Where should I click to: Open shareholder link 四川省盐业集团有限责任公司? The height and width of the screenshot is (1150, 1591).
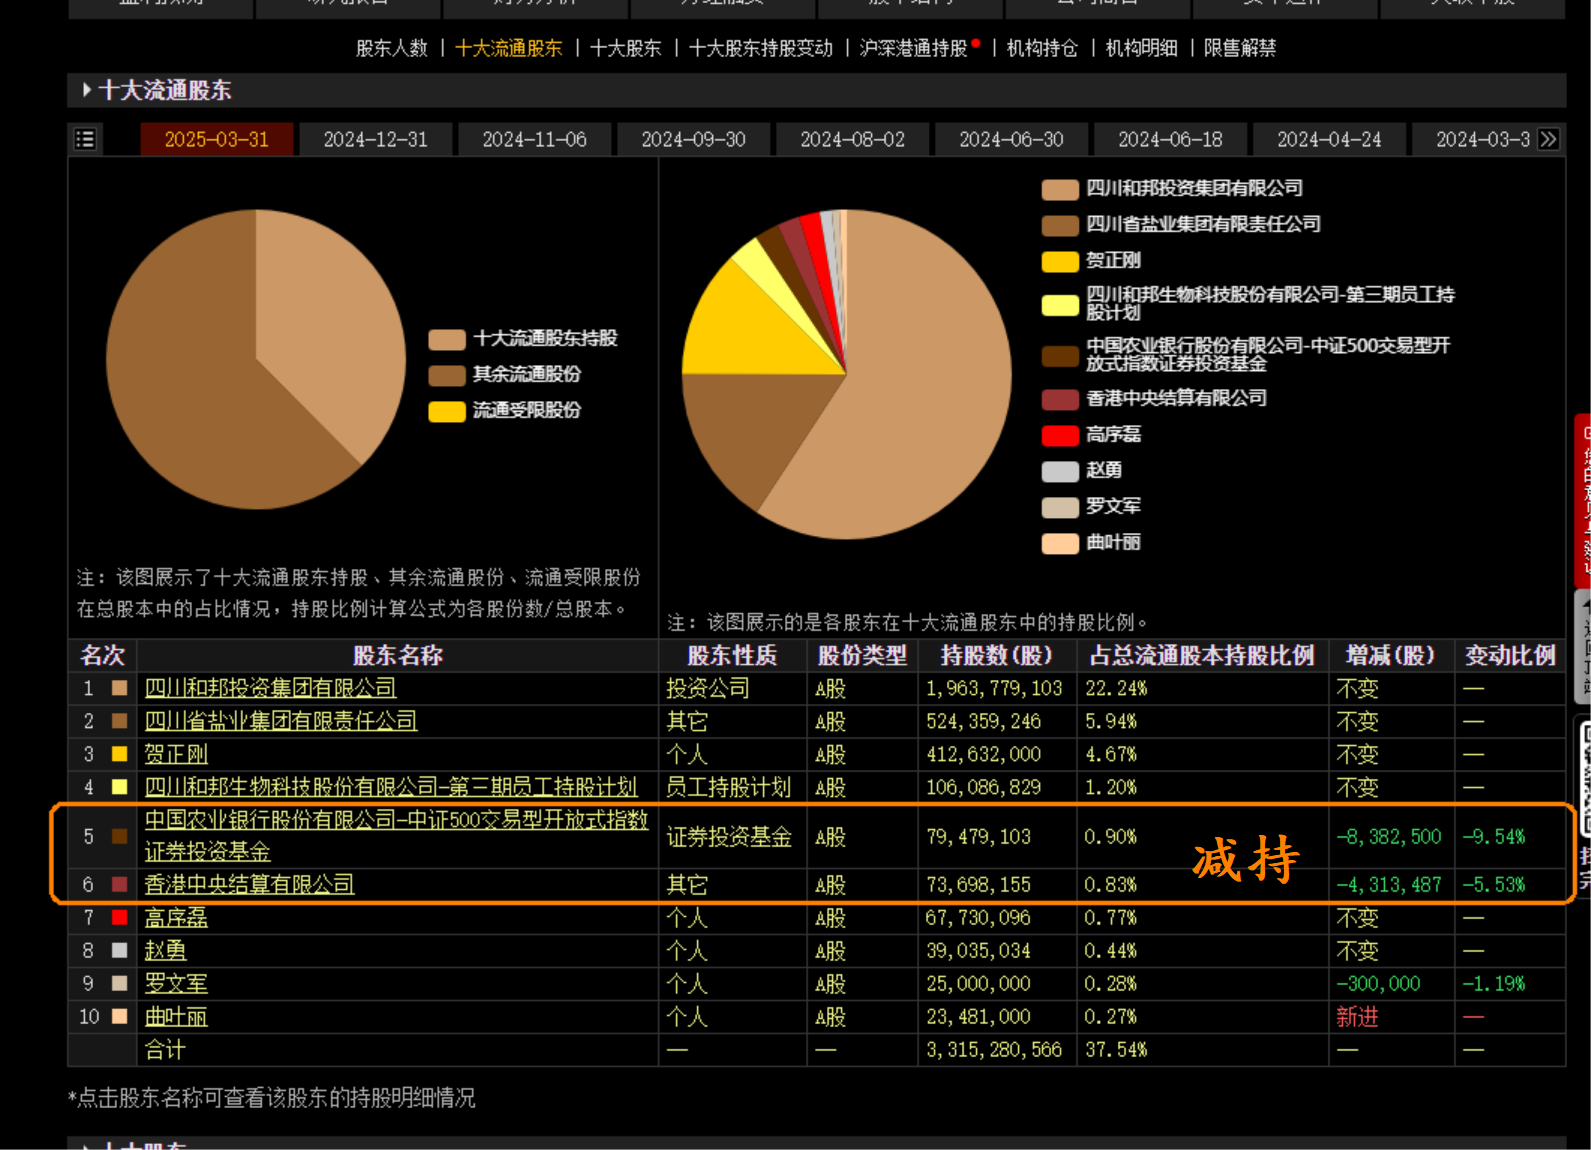(280, 721)
